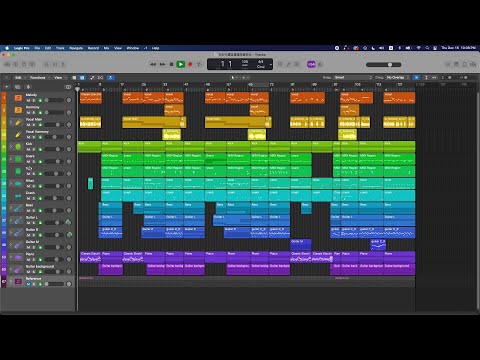Open the Snap mode dropdown set to Smart
480x360 pixels.
point(353,78)
